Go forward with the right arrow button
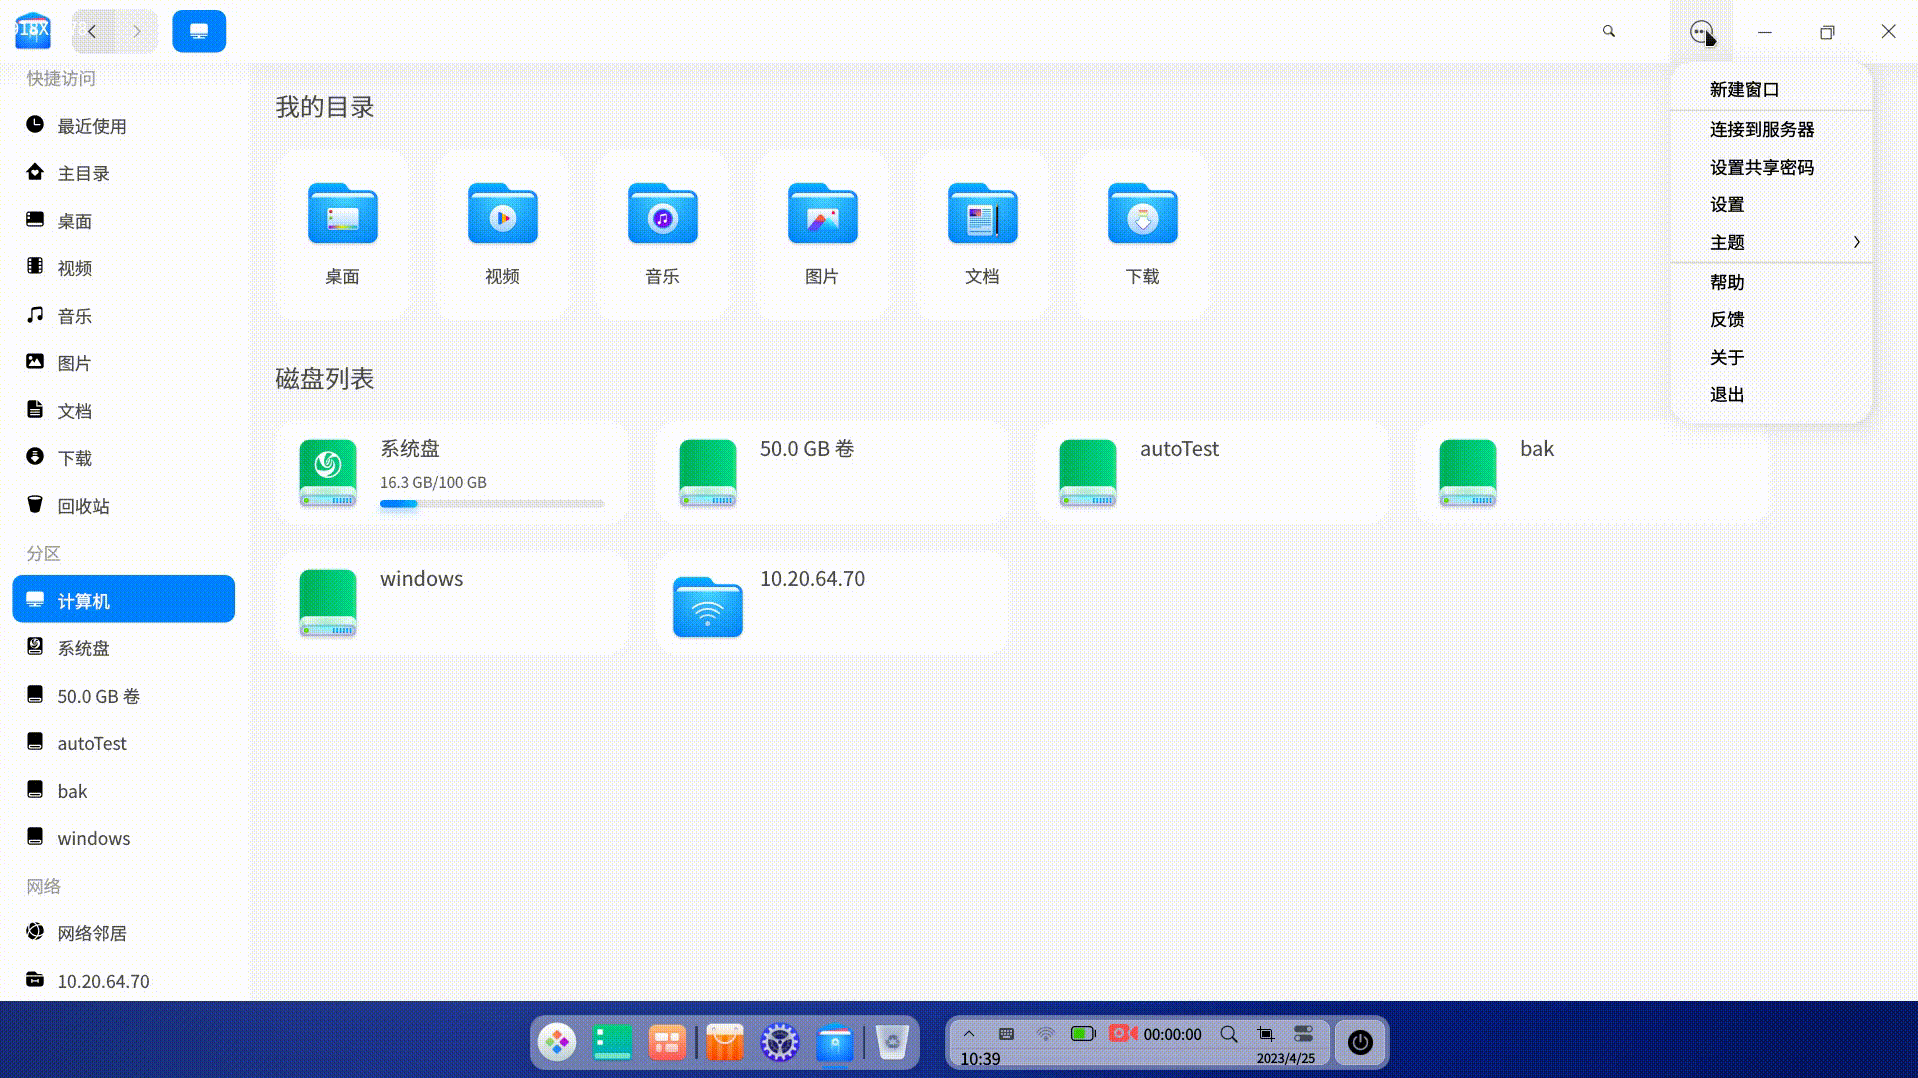The image size is (1918, 1078). pos(137,31)
